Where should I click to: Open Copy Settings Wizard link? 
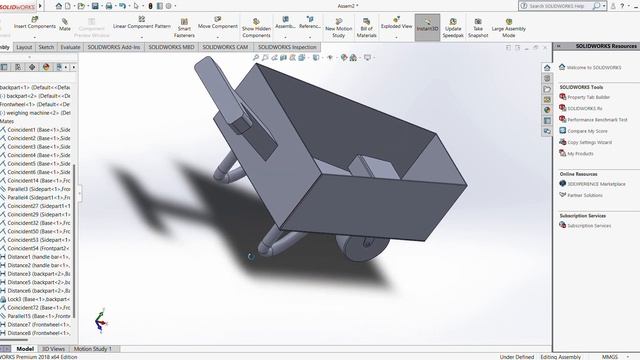(x=589, y=142)
